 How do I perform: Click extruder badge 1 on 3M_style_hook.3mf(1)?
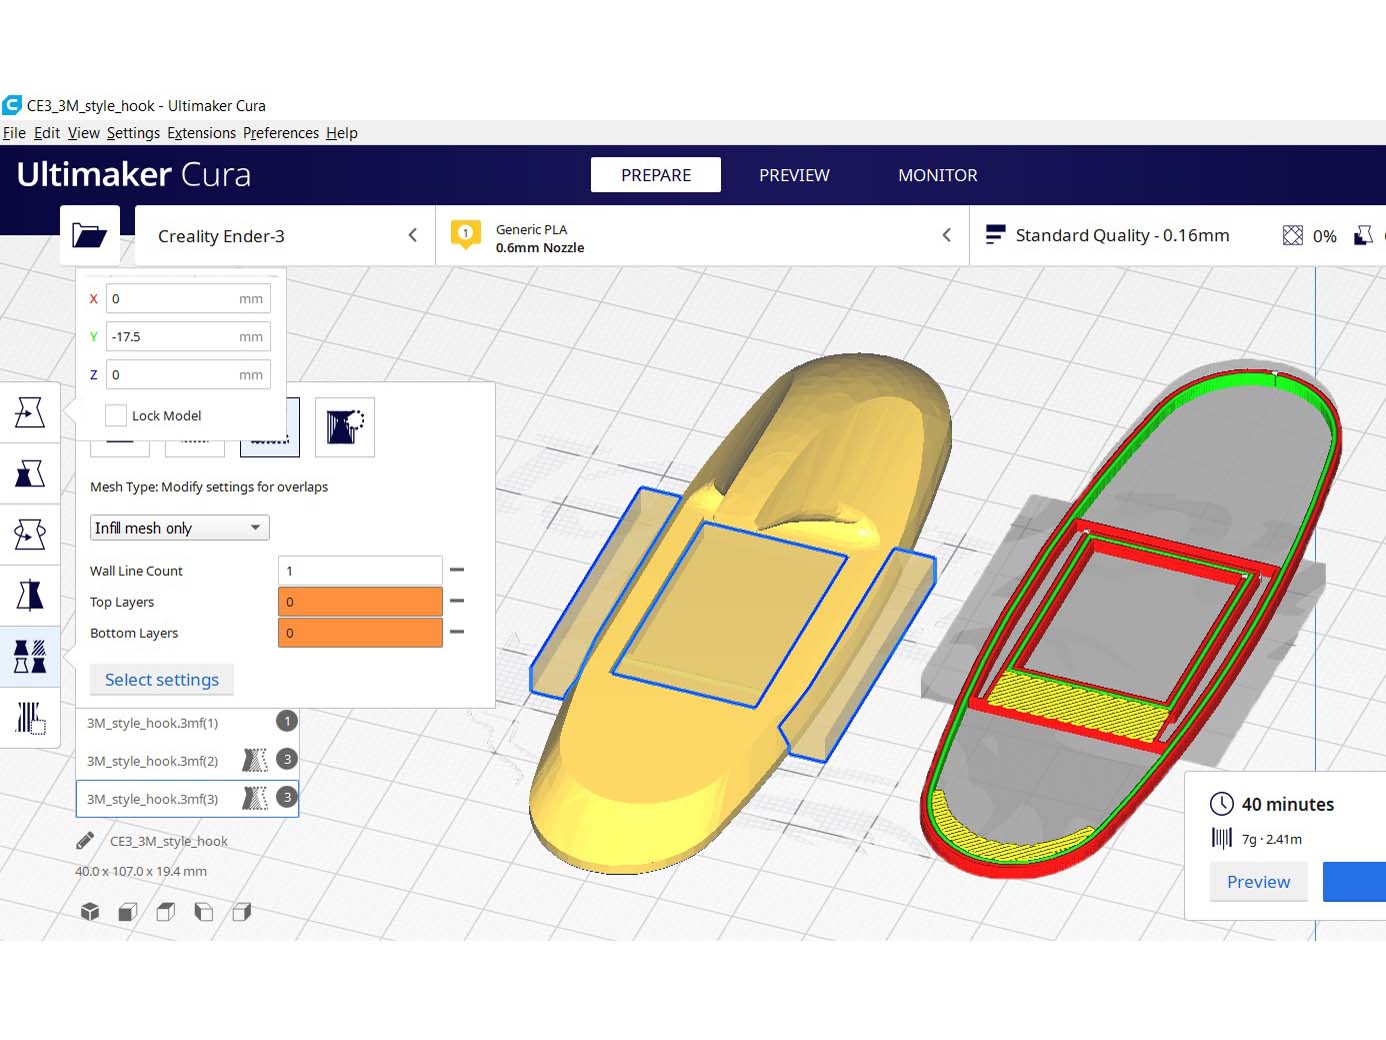pos(287,721)
